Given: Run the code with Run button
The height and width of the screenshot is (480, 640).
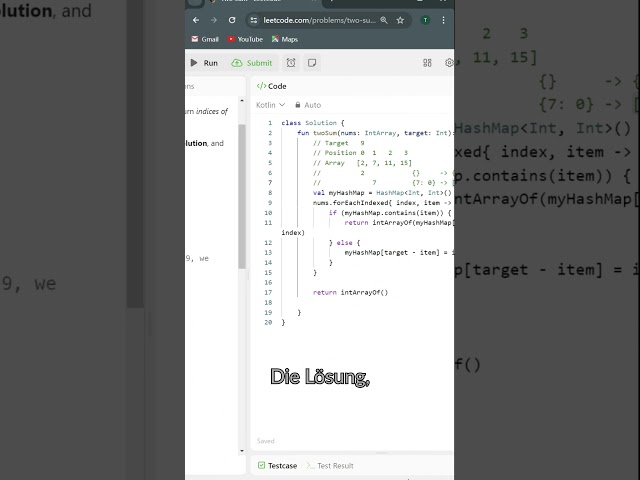Looking at the screenshot, I should [204, 63].
